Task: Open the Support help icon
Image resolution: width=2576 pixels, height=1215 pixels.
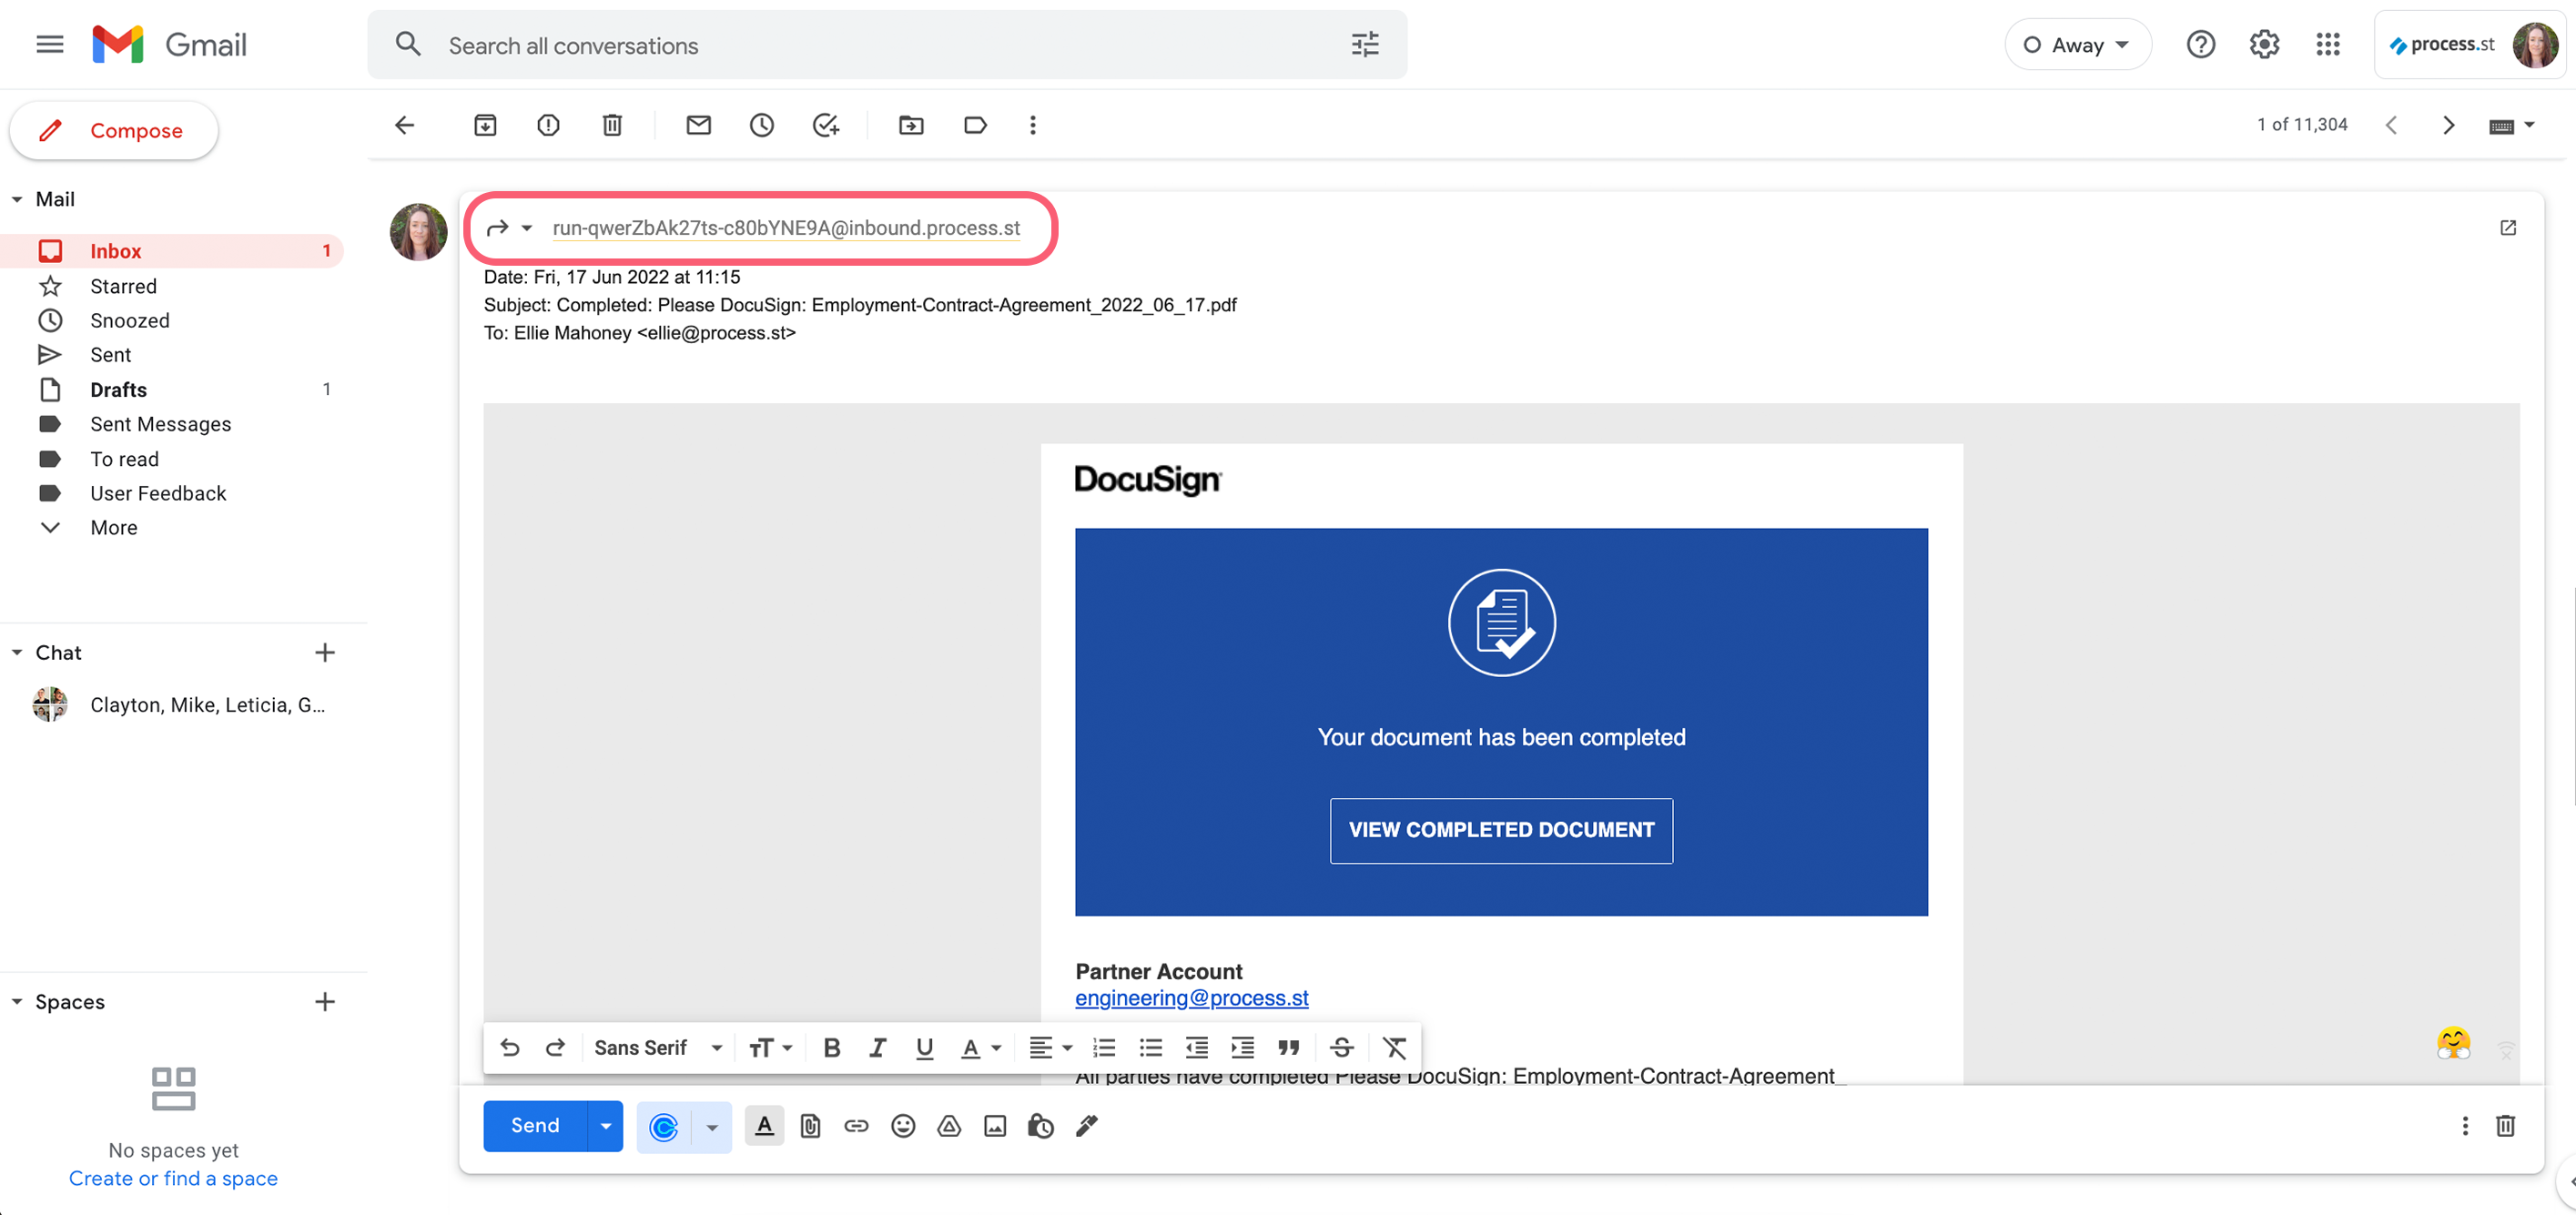Action: 2200,44
